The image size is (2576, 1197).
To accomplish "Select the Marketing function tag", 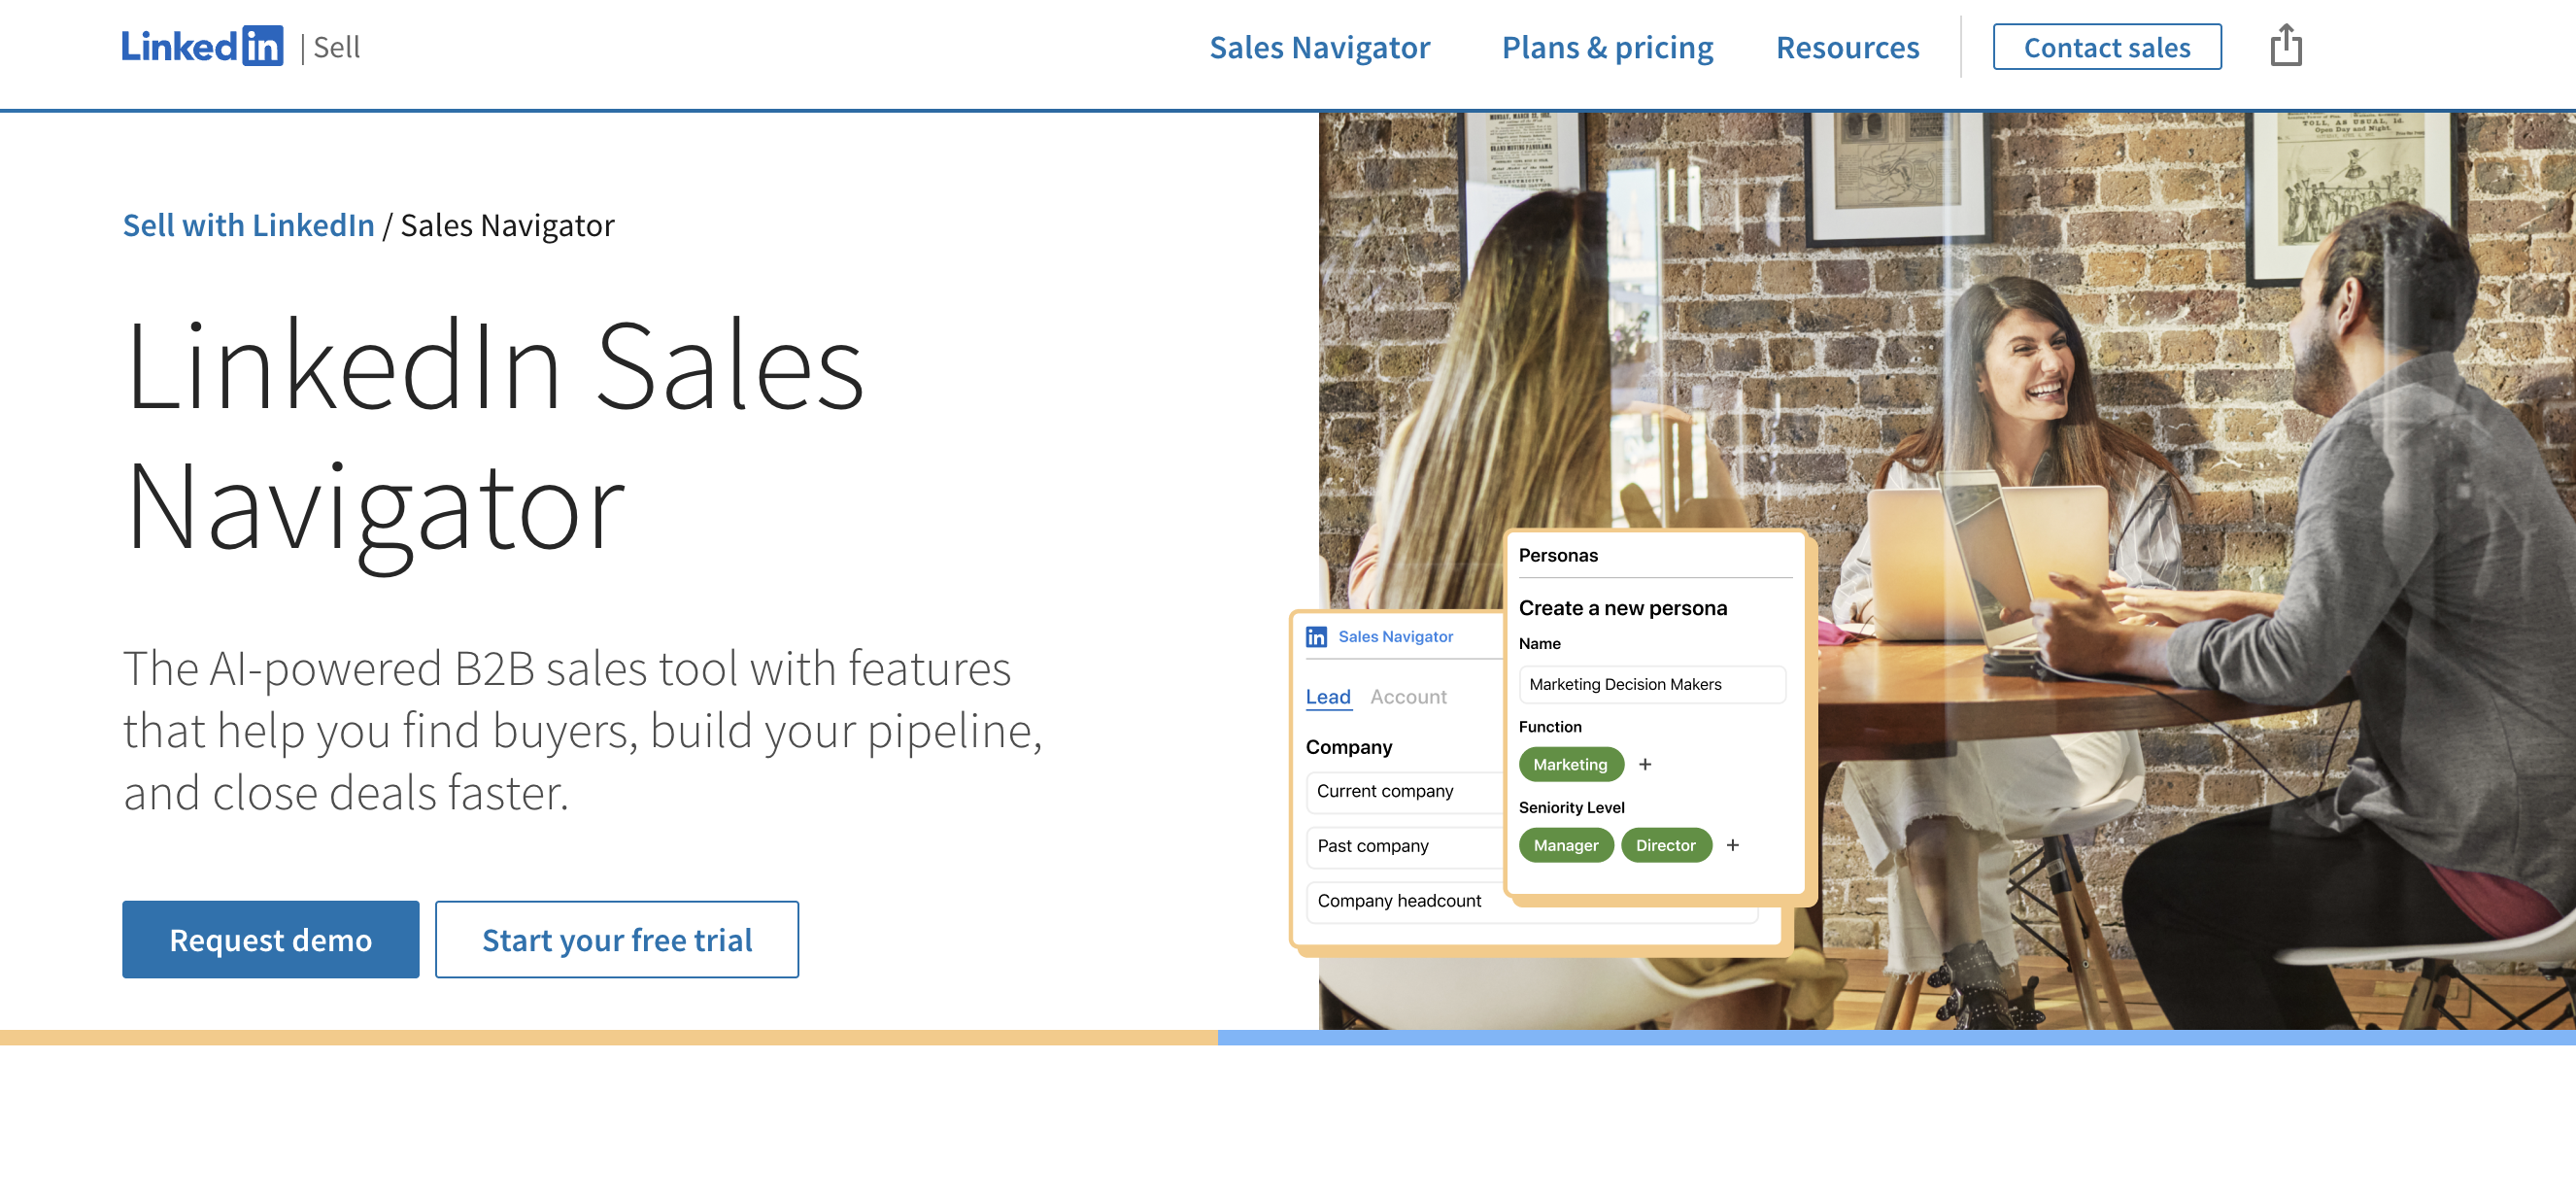I will (1570, 764).
